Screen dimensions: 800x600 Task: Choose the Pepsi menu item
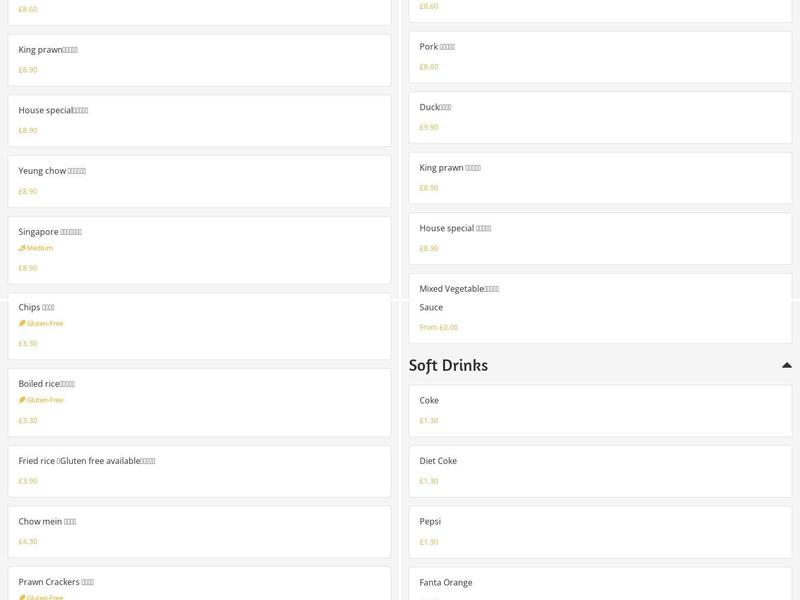point(601,531)
